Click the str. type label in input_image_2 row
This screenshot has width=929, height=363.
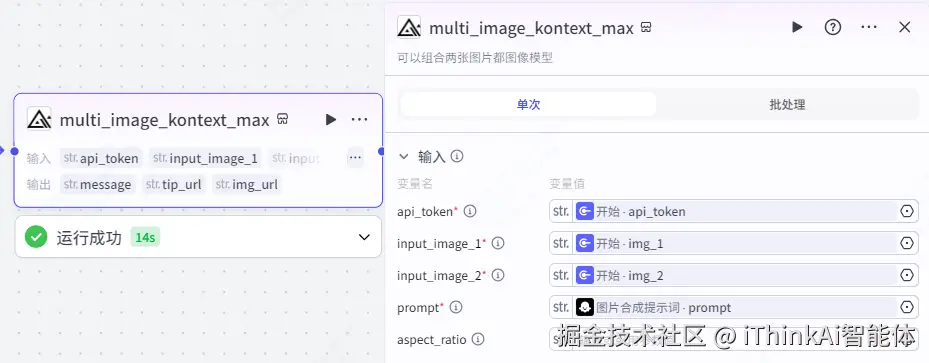tap(560, 275)
